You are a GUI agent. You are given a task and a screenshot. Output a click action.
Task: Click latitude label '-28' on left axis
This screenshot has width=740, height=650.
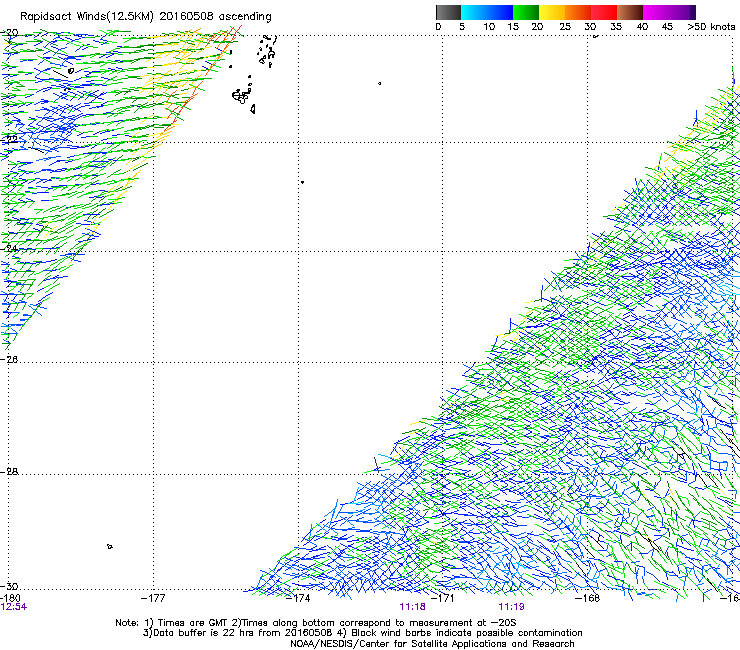click(x=9, y=472)
